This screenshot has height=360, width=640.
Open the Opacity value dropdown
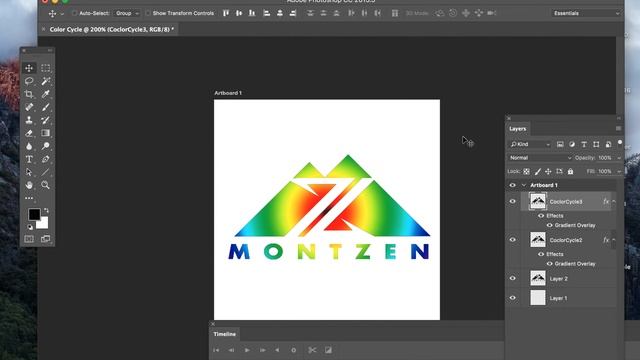(x=619, y=158)
